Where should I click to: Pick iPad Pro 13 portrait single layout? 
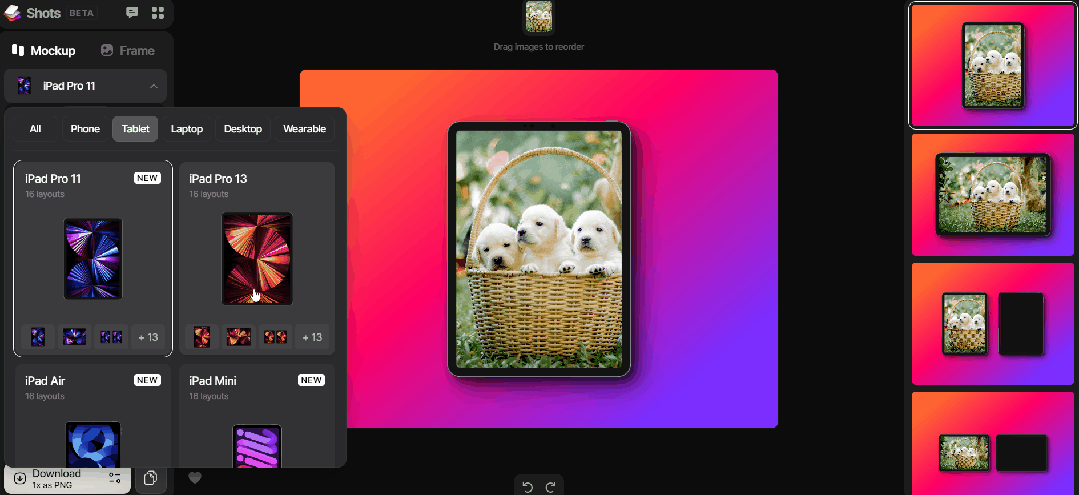[x=202, y=337]
